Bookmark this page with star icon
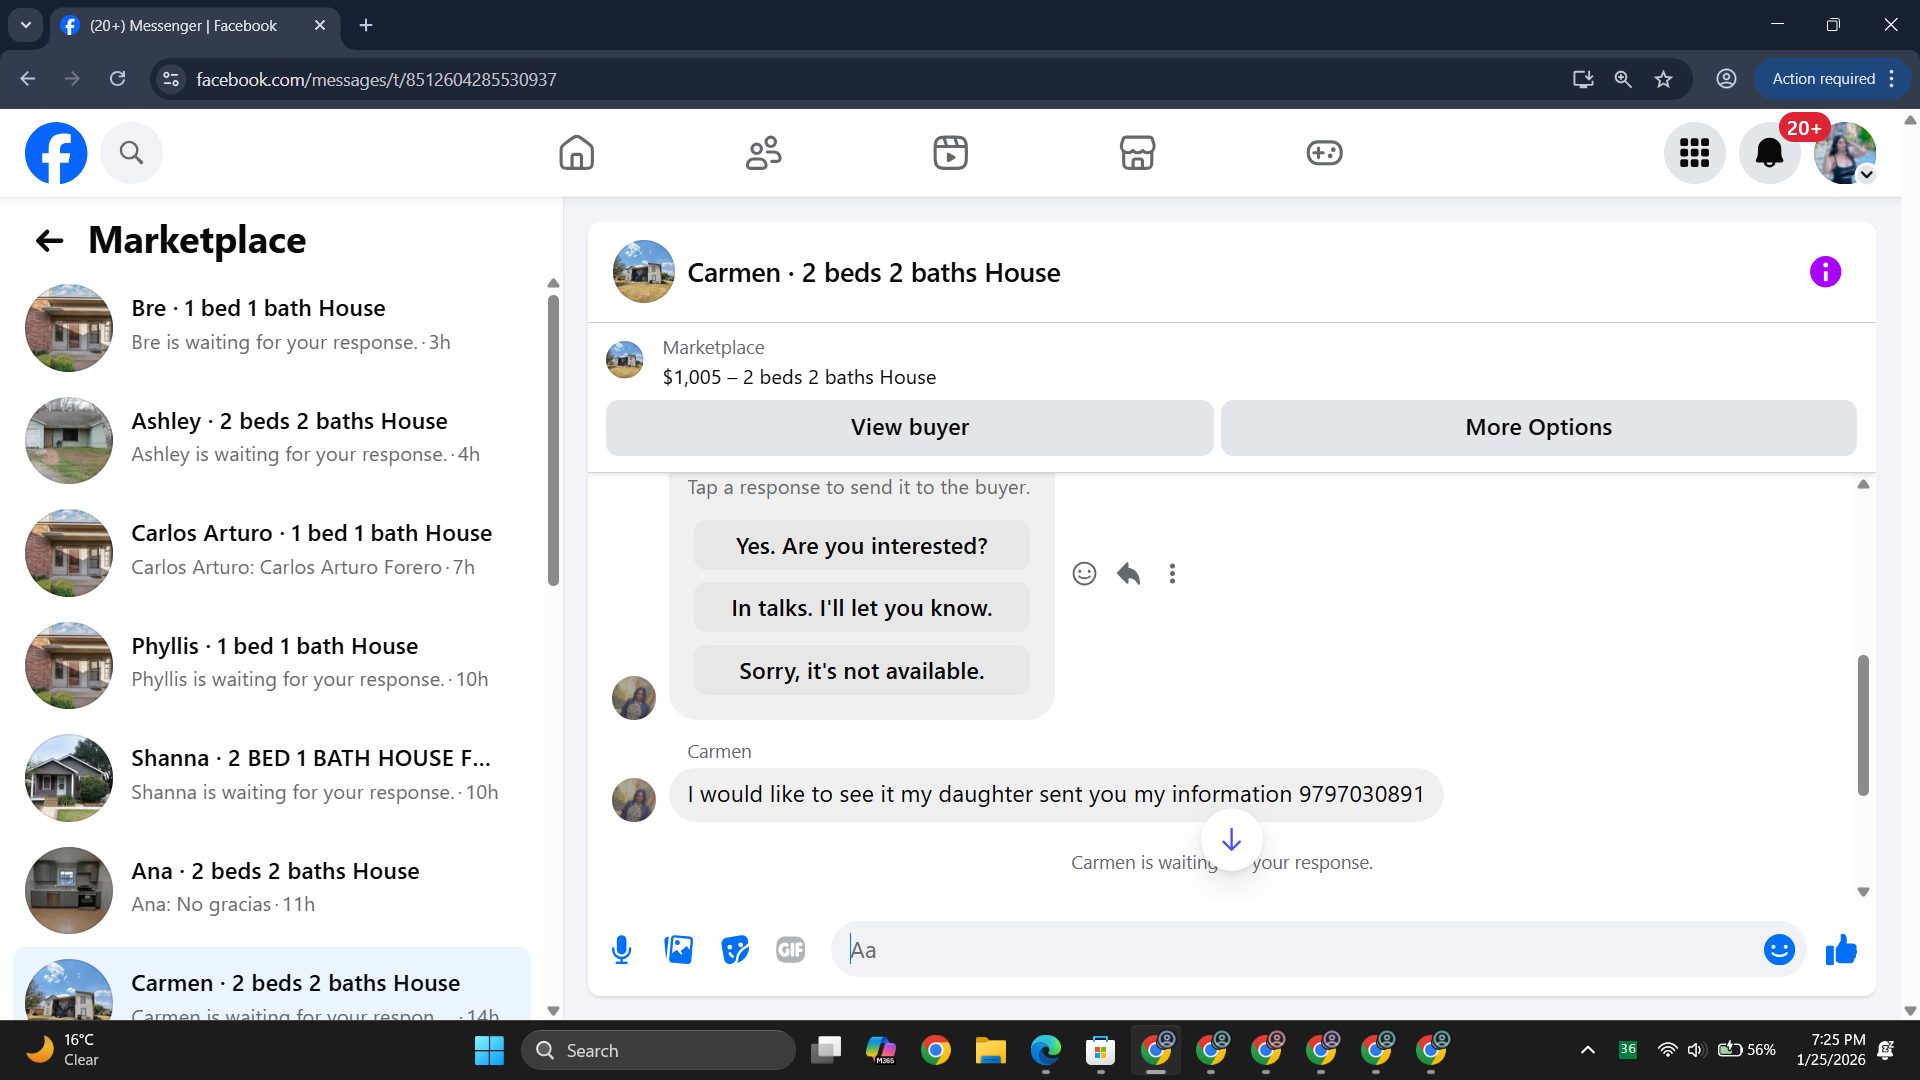Viewport: 1920px width, 1080px height. 1664,79
